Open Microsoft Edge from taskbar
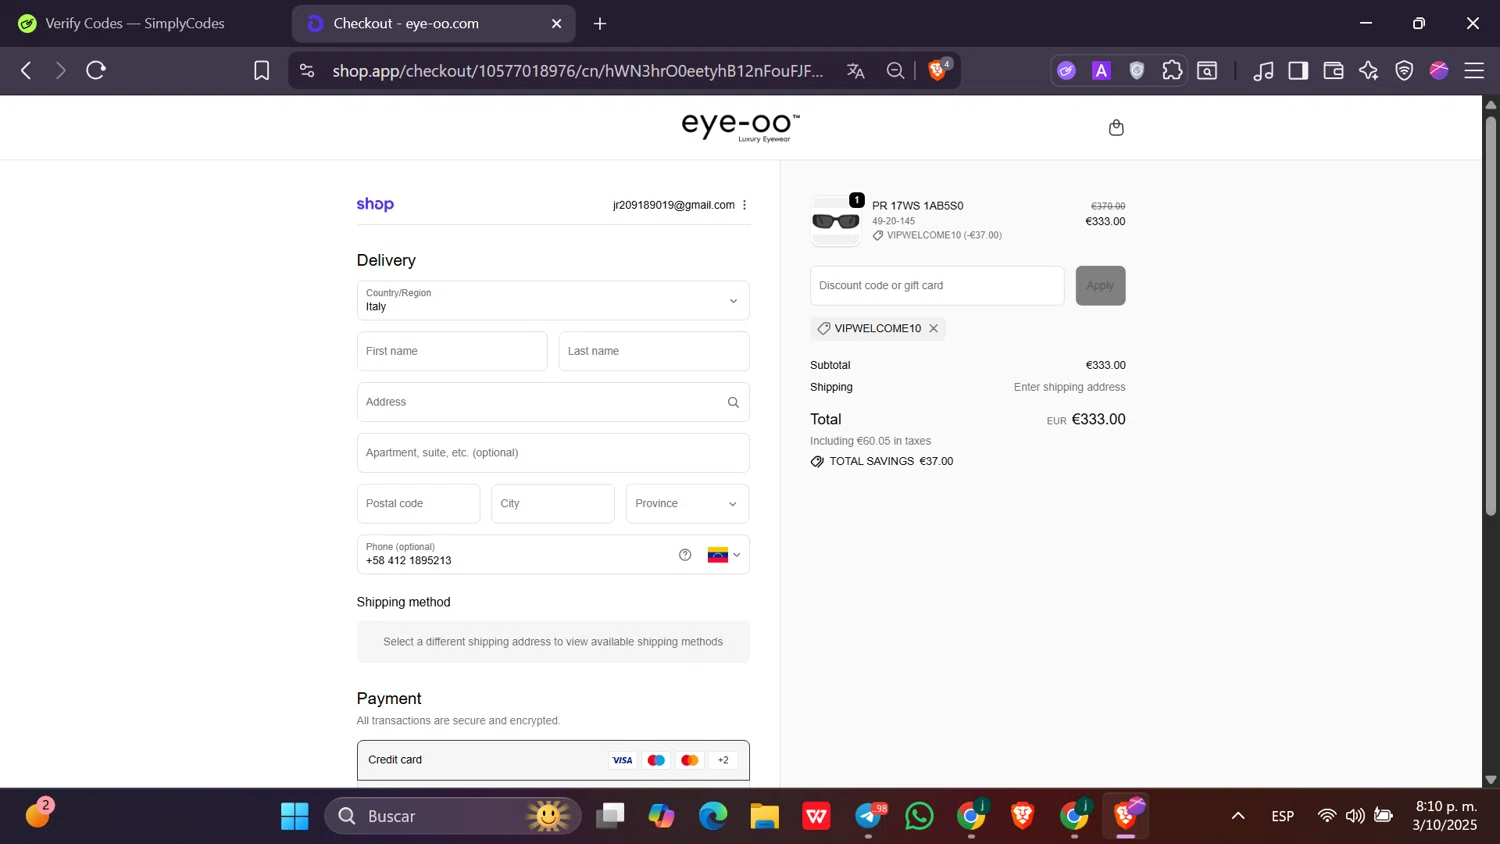 [x=713, y=816]
